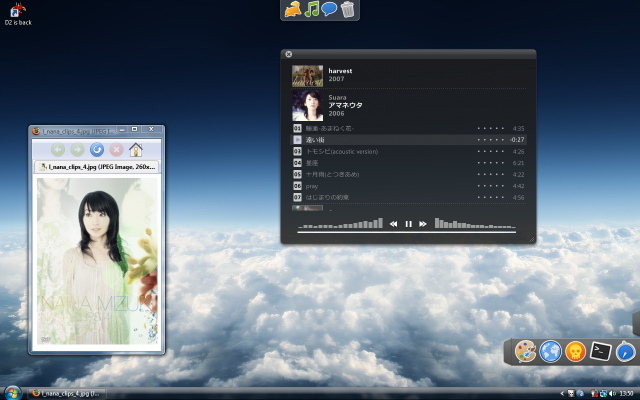Click the remaining time '-0:27' on playing track

tap(517, 140)
